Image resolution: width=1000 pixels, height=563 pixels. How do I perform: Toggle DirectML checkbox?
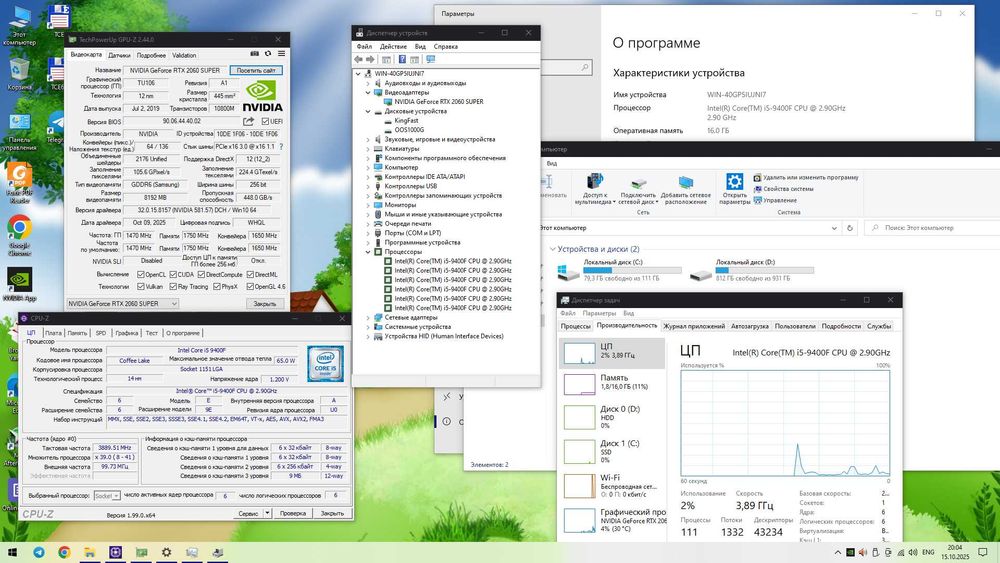tap(250, 274)
